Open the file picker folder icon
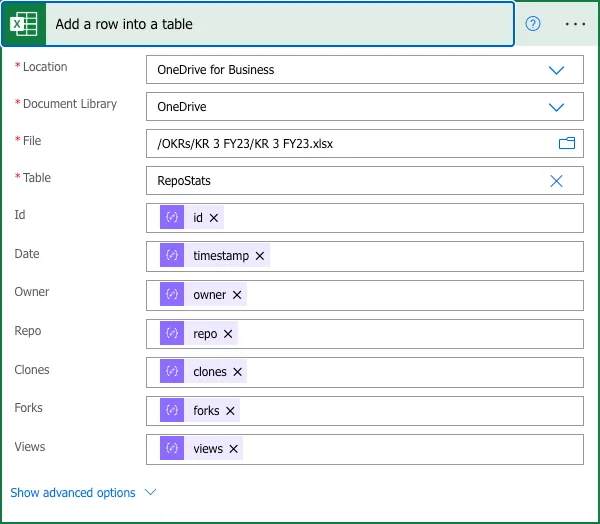600x524 pixels. (x=567, y=143)
